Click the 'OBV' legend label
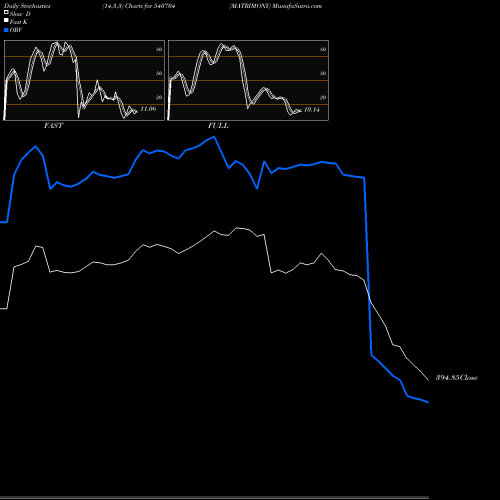 click(16, 30)
